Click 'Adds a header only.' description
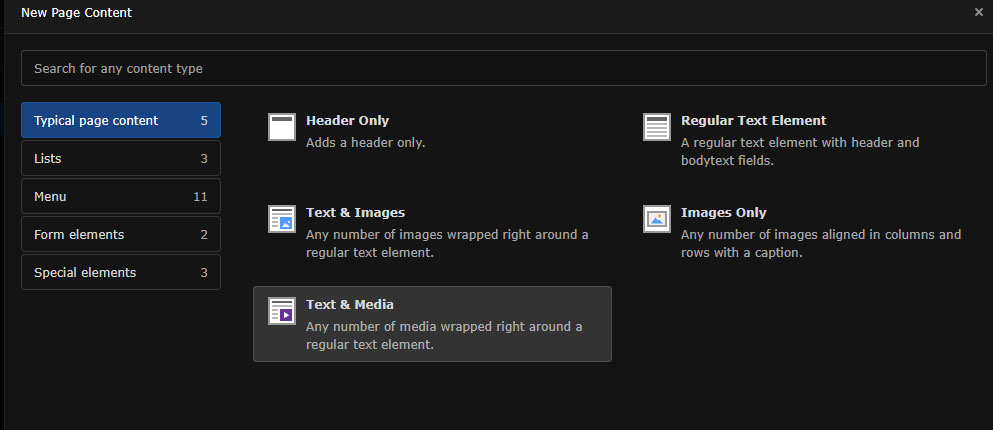The image size is (993, 430). pyautogui.click(x=365, y=142)
